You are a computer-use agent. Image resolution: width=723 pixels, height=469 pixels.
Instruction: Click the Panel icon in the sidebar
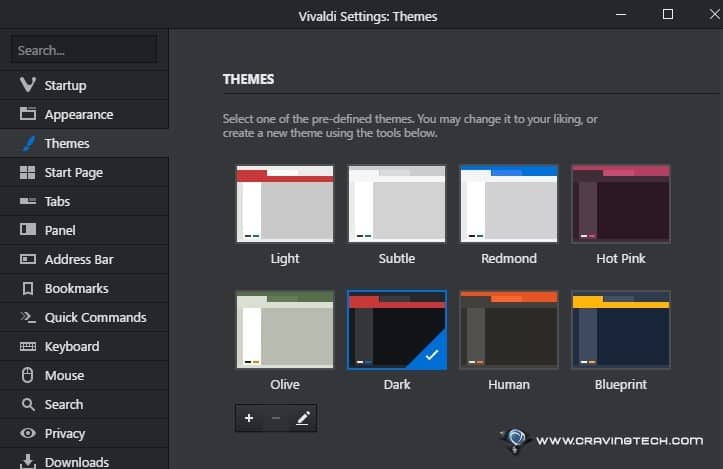(28, 229)
